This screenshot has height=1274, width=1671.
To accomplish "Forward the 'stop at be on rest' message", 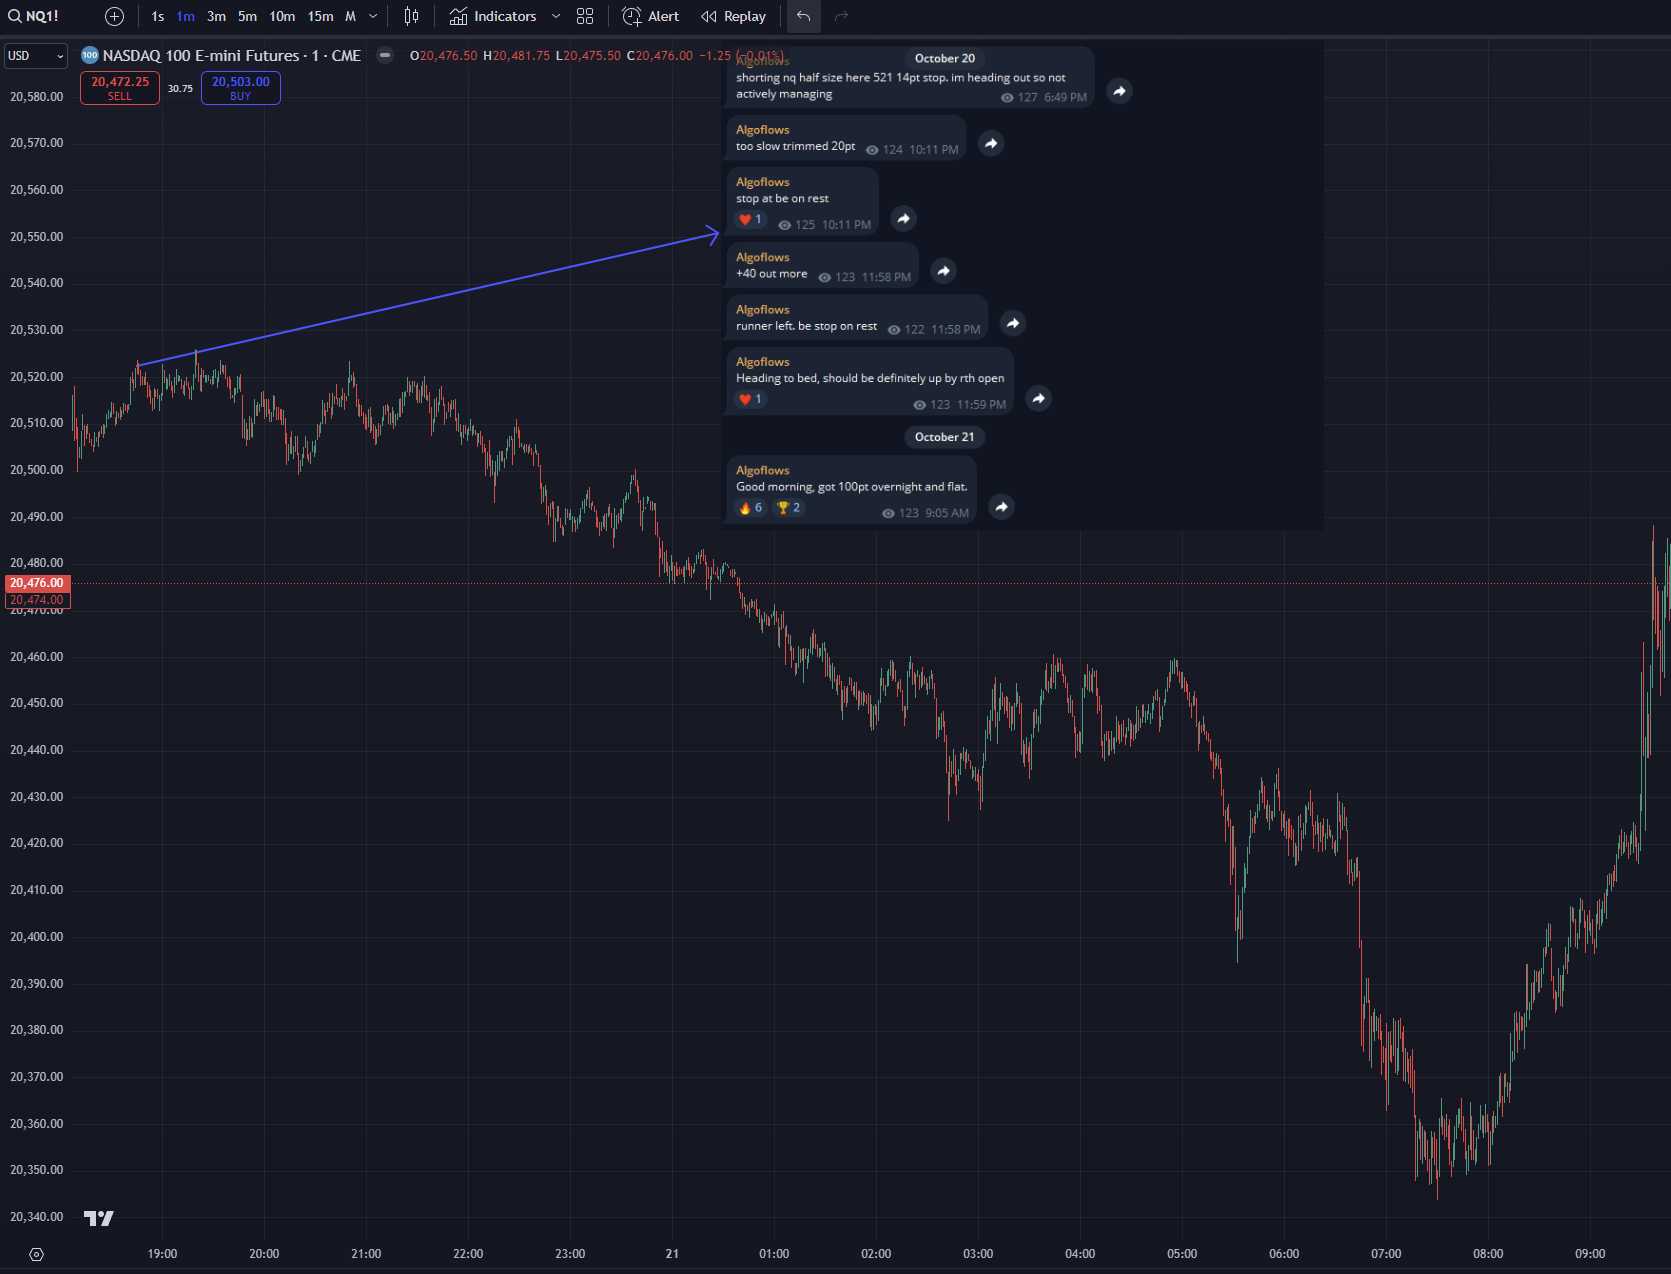I will [x=904, y=218].
